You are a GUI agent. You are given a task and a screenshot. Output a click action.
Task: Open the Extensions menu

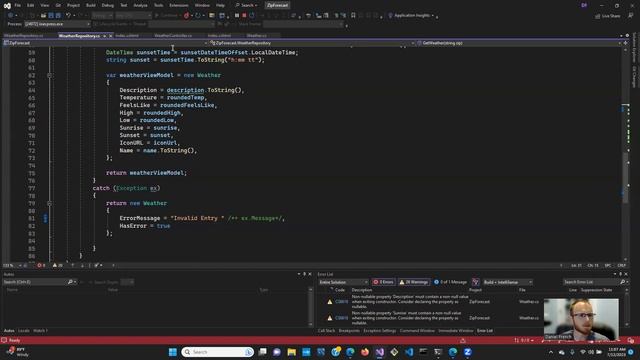coord(179,5)
